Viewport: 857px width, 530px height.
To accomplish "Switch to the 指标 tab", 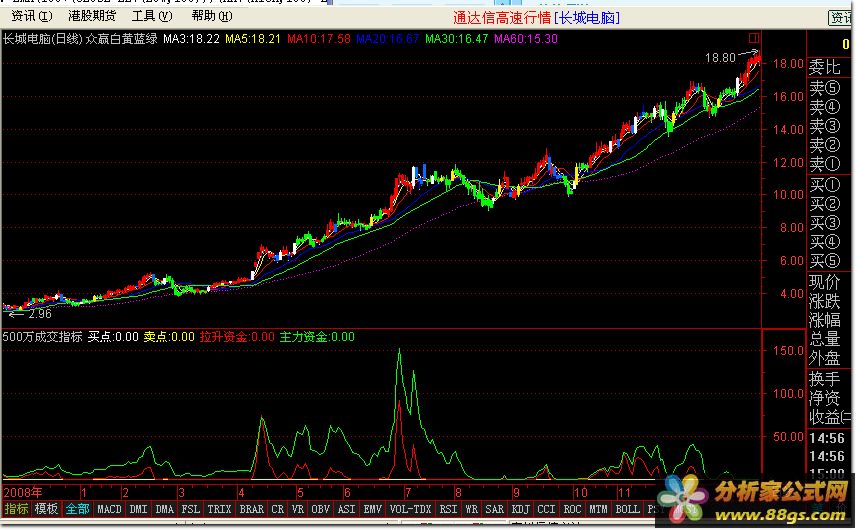I will 16,509.
